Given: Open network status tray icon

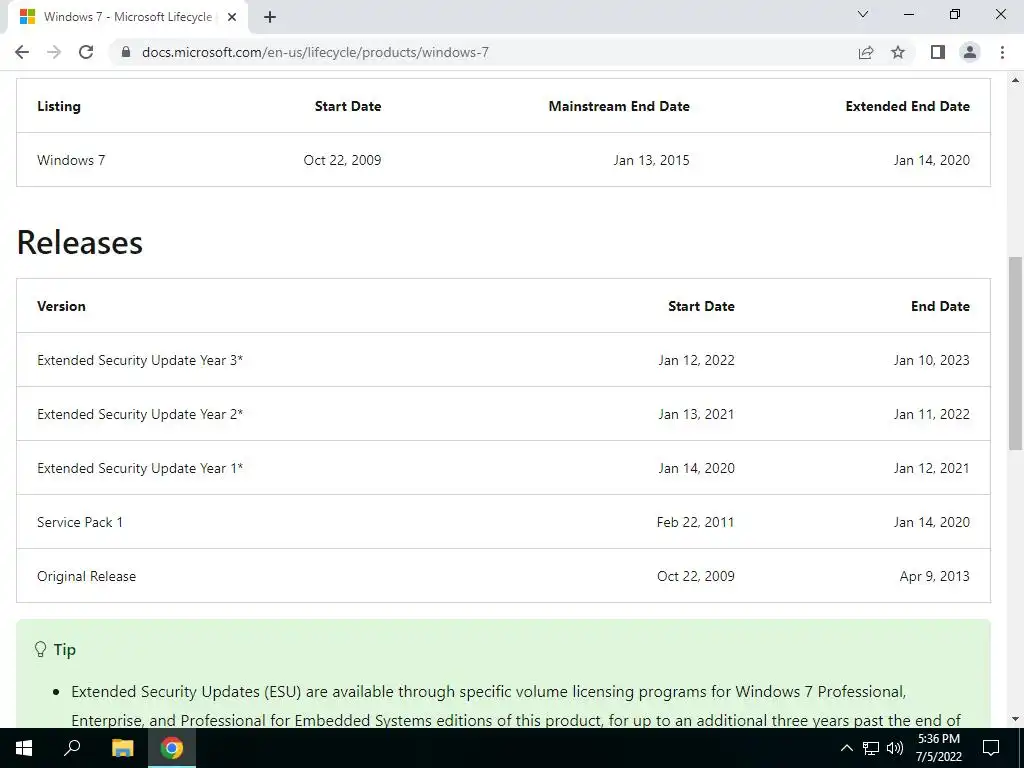Looking at the screenshot, I should (871, 748).
